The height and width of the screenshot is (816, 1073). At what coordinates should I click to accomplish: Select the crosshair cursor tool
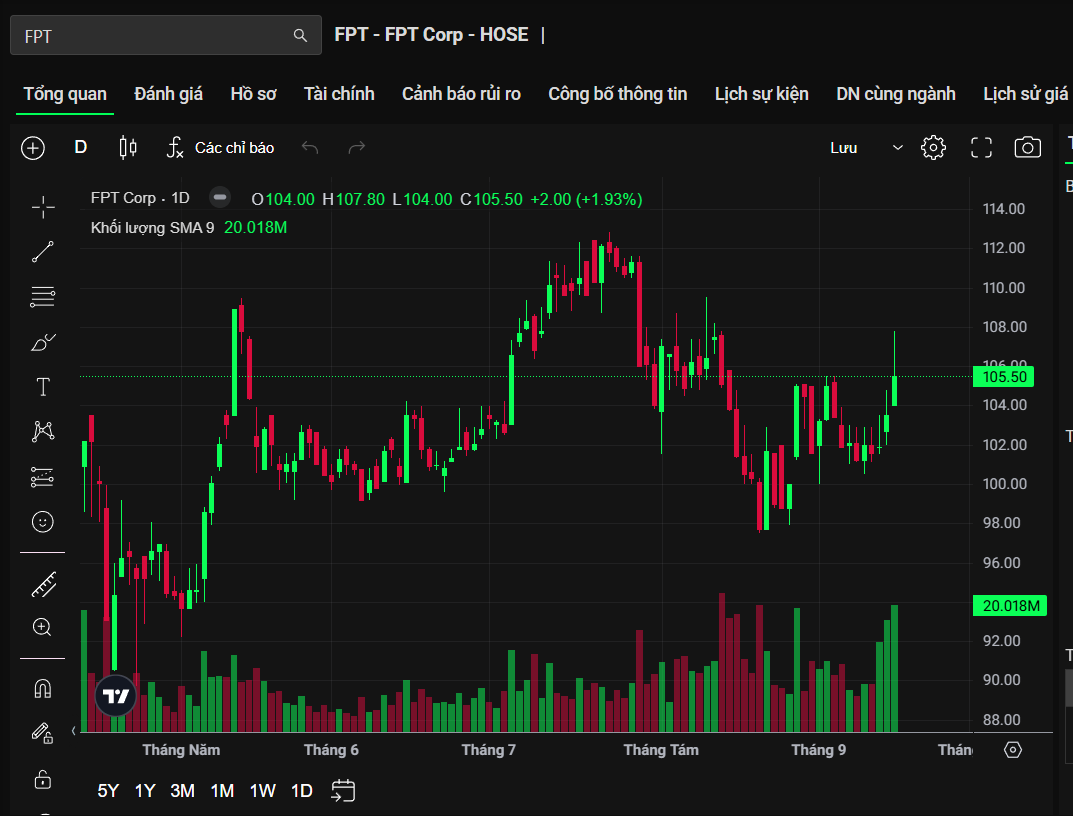(43, 207)
